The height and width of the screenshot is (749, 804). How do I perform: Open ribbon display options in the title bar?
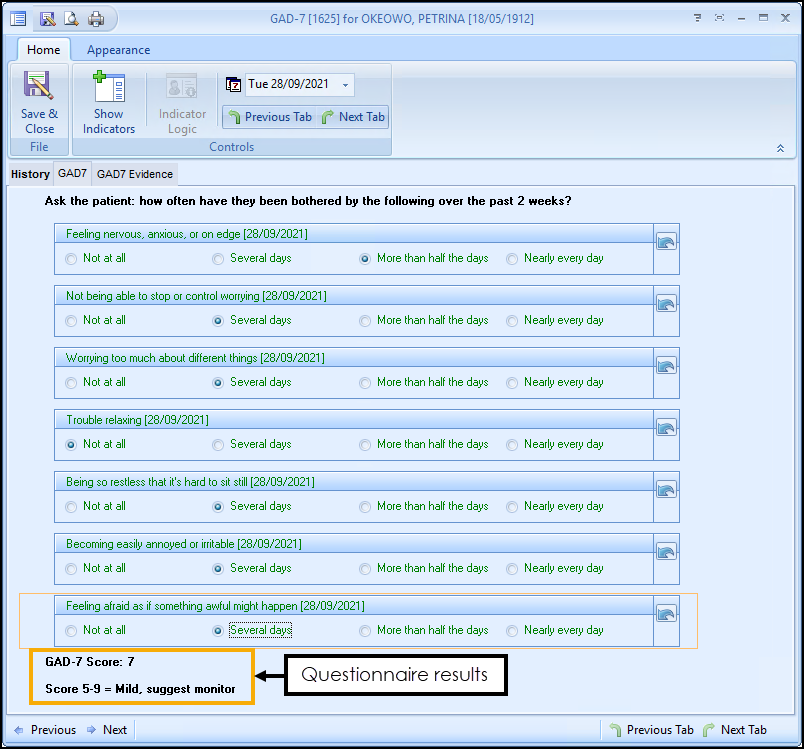point(696,18)
